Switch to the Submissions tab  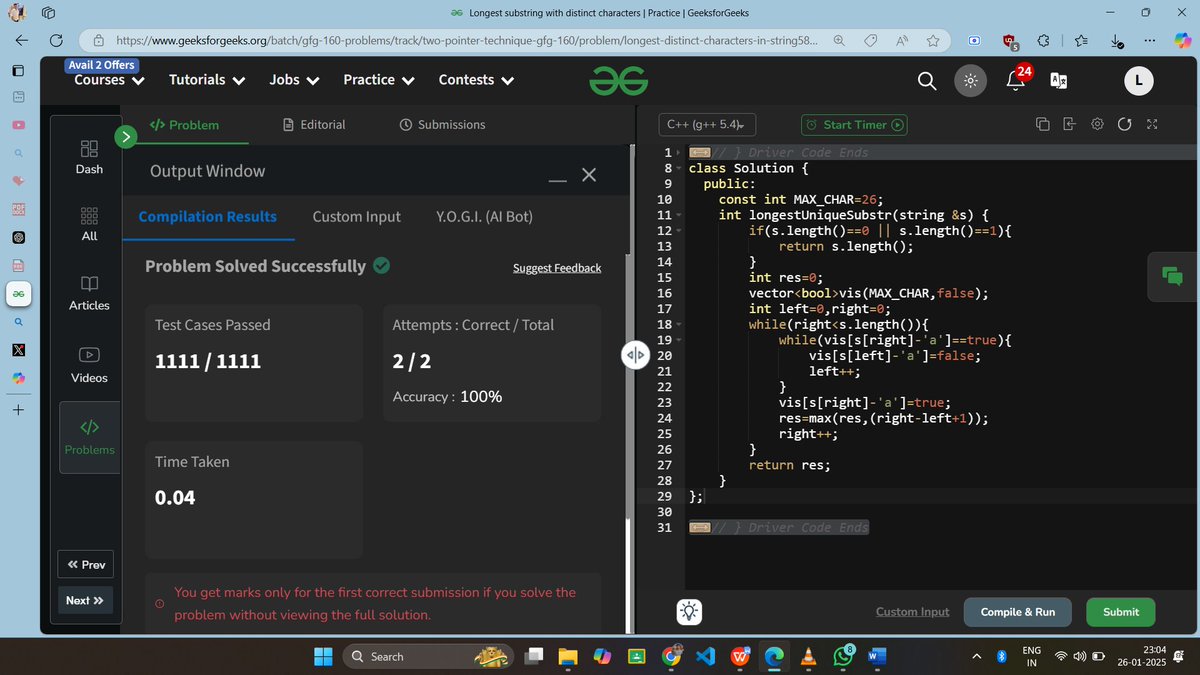pyautogui.click(x=442, y=125)
